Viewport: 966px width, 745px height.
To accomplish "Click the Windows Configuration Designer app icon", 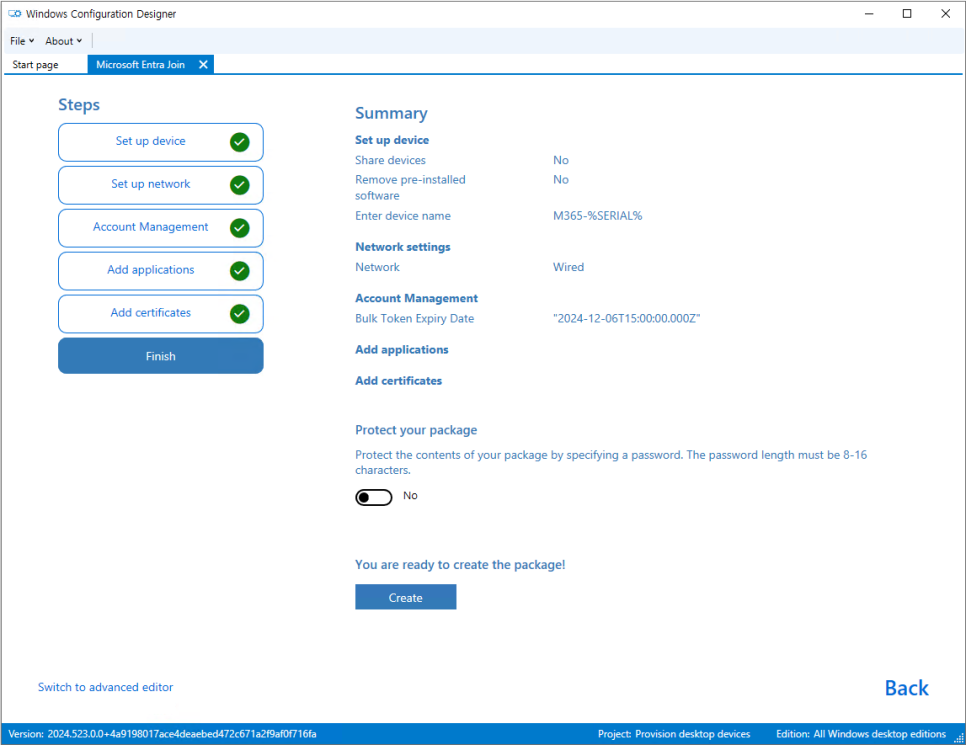I will click(x=14, y=14).
